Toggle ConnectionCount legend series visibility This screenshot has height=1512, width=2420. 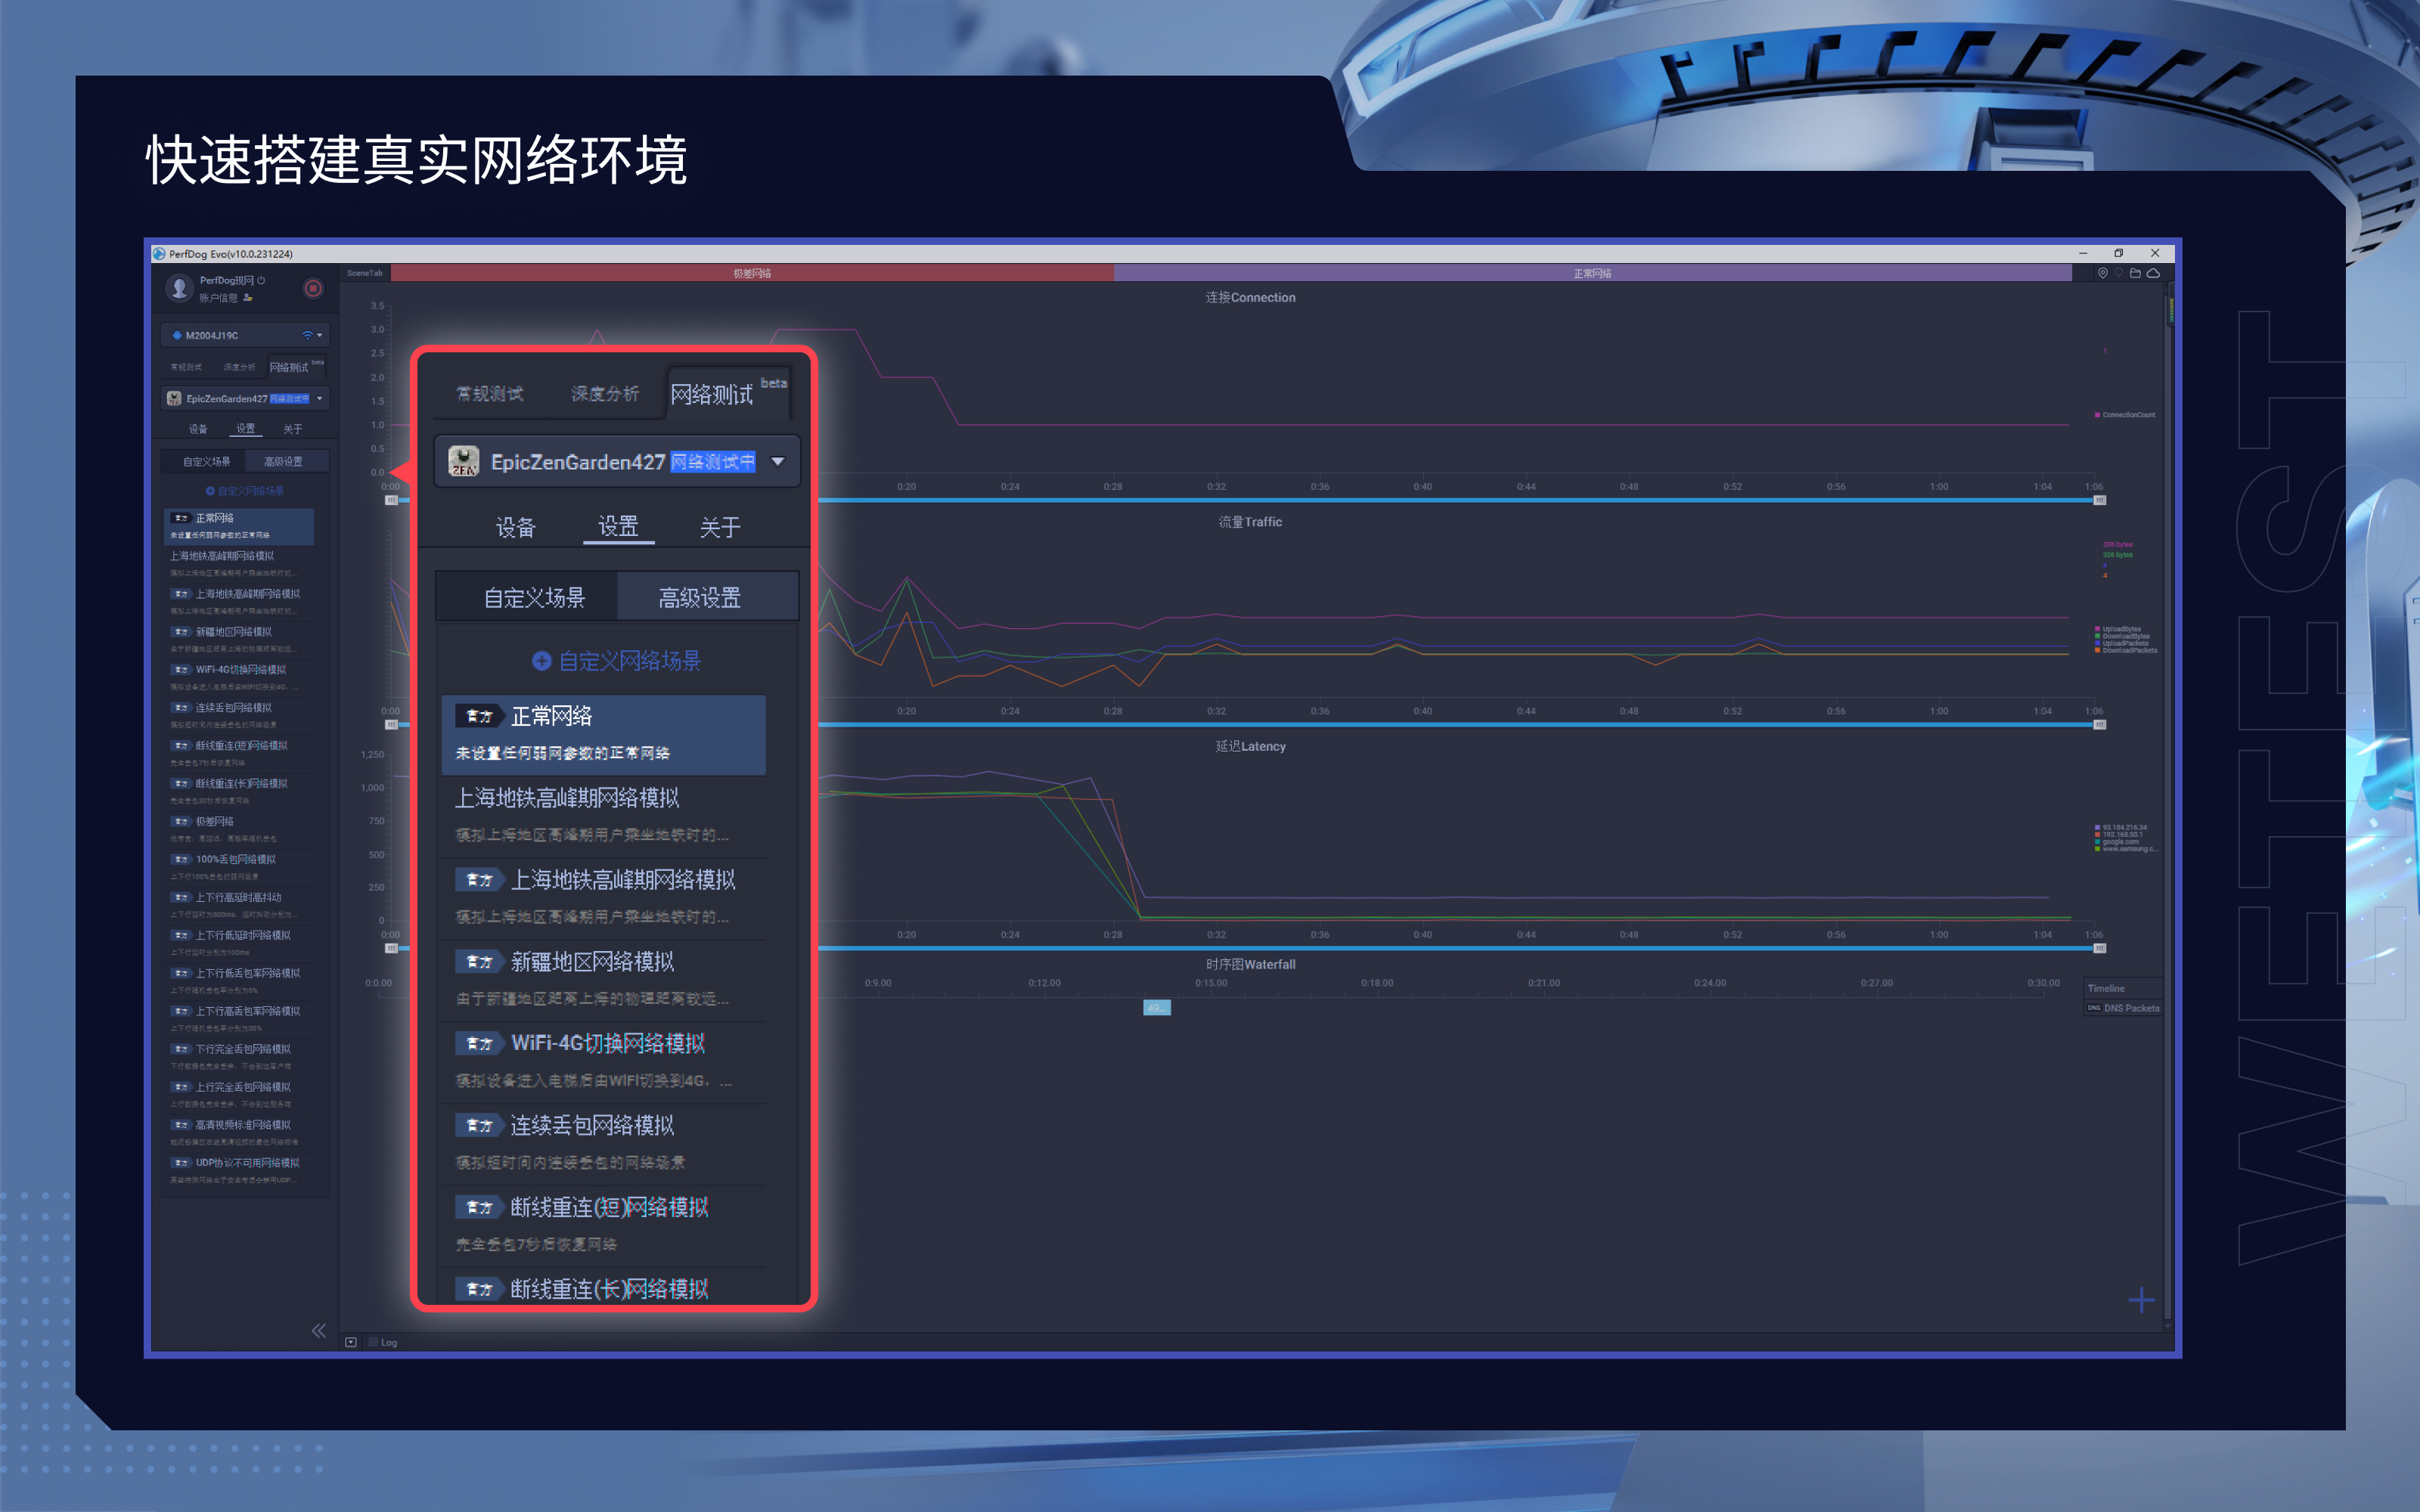click(x=2127, y=415)
